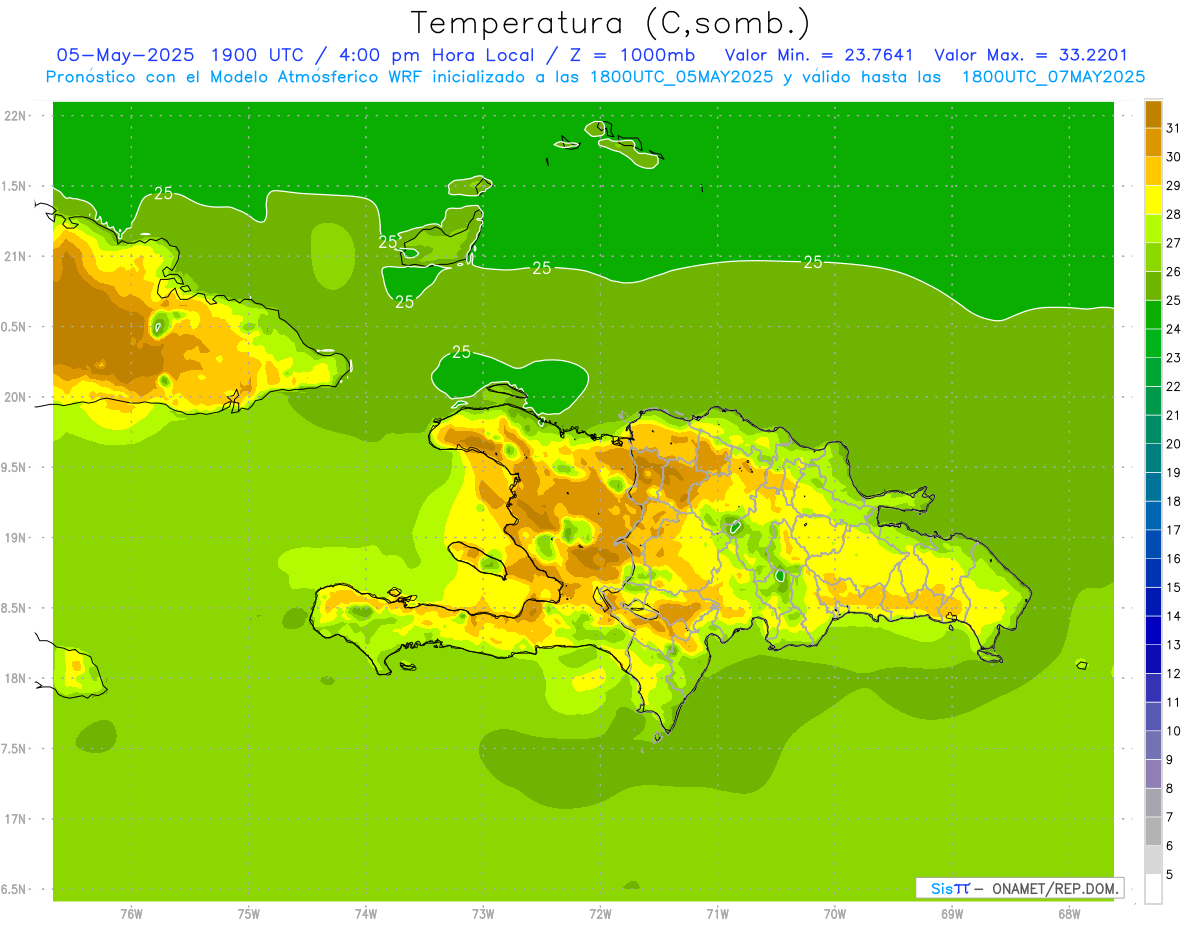Click the "69W" longitude axis label
1200x927 pixels.
[x=952, y=914]
